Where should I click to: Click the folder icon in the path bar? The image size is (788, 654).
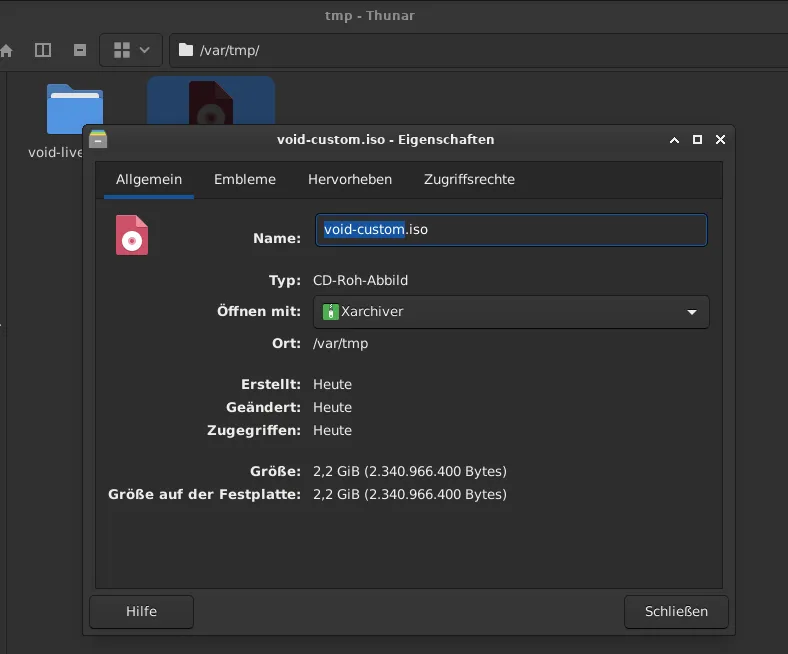coord(186,50)
